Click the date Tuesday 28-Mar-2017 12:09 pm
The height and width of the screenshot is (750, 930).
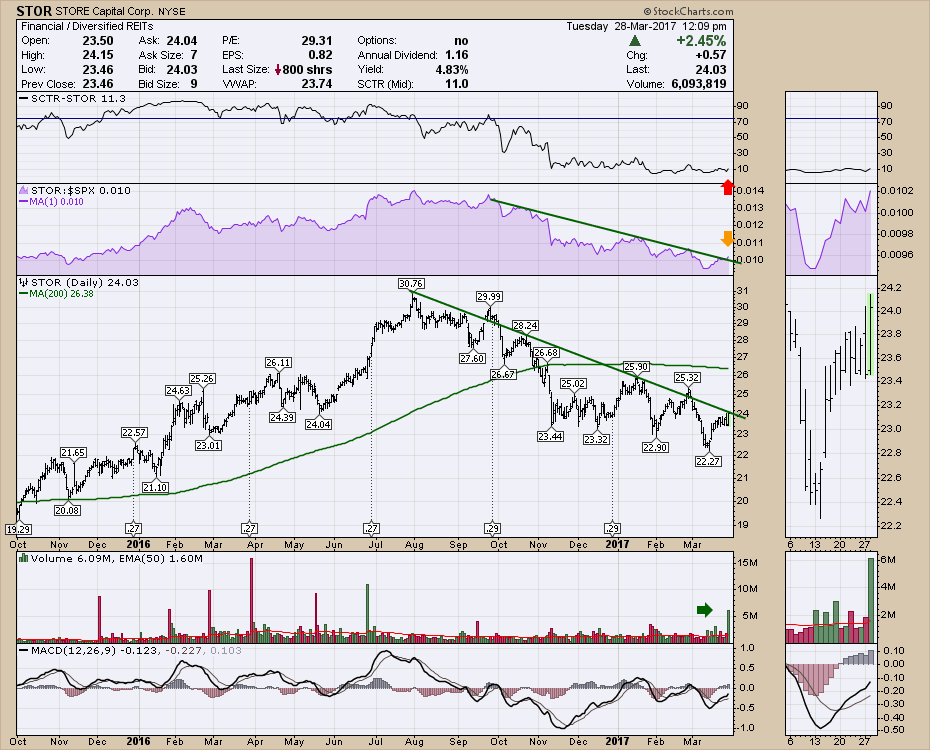pyautogui.click(x=646, y=26)
